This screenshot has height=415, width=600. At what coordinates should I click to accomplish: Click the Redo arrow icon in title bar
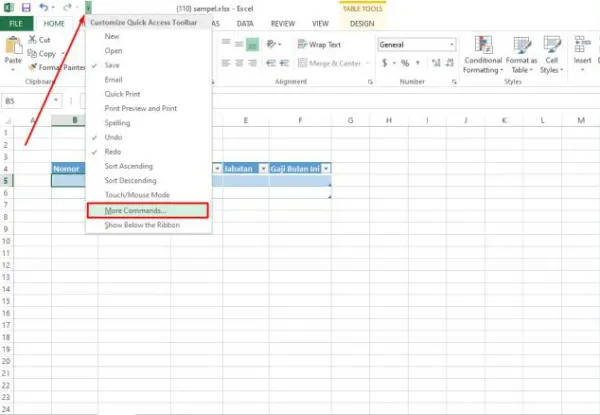click(67, 7)
